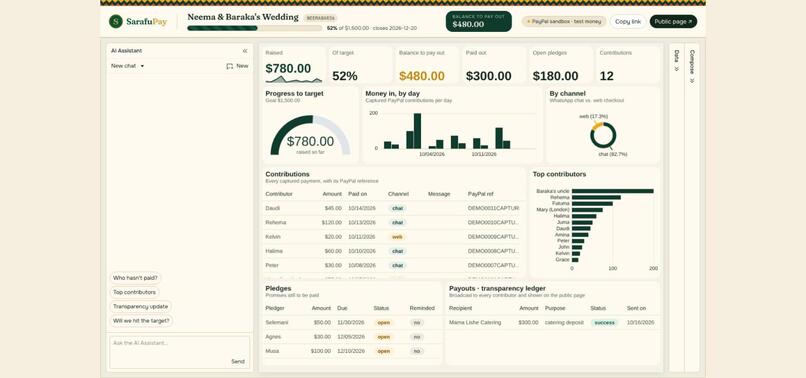Click the Paid out $300.00 card

[x=494, y=65]
